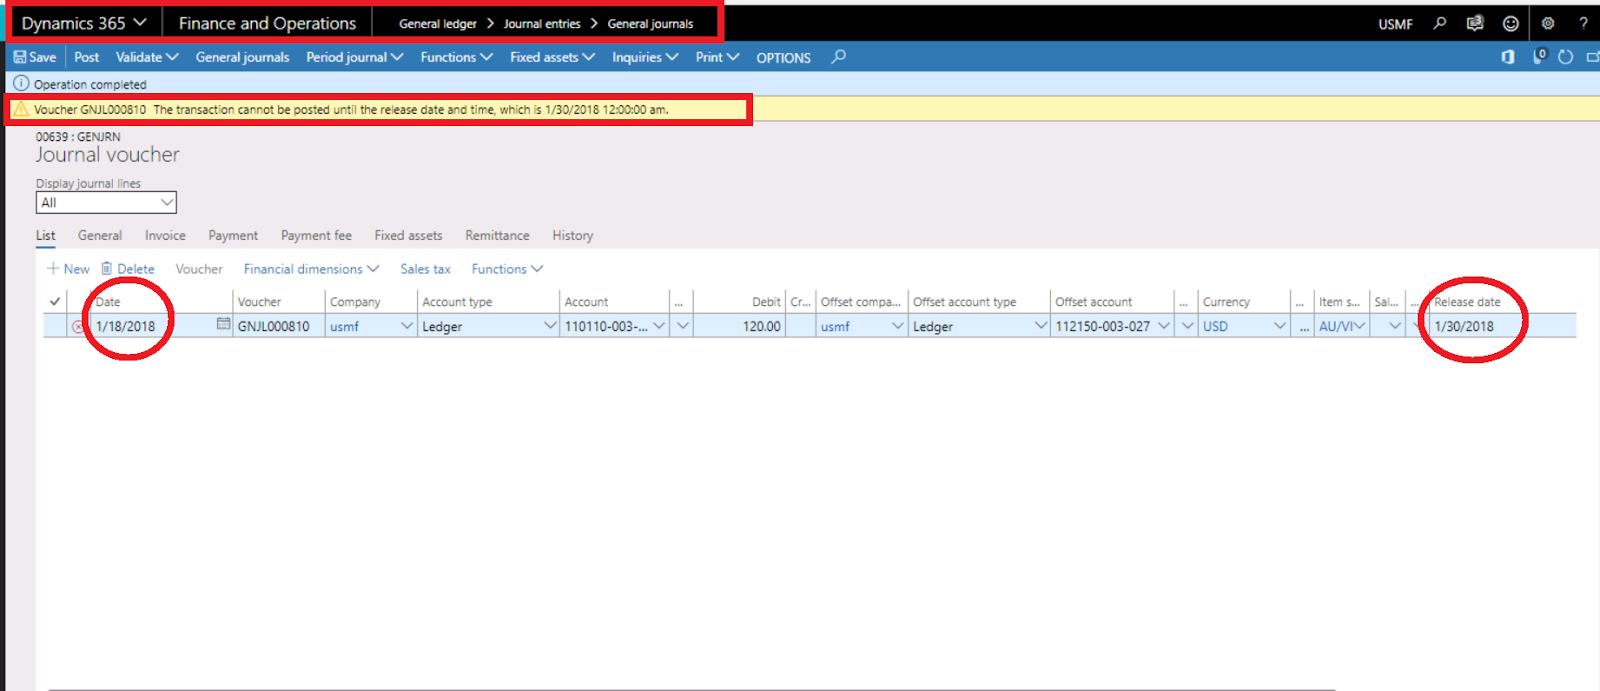Open in Microsoft Office icon
This screenshot has height=691, width=1600.
point(1508,57)
